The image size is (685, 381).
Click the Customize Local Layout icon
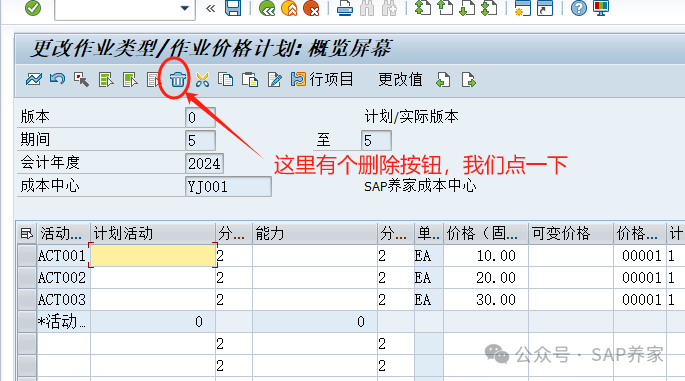click(x=601, y=8)
